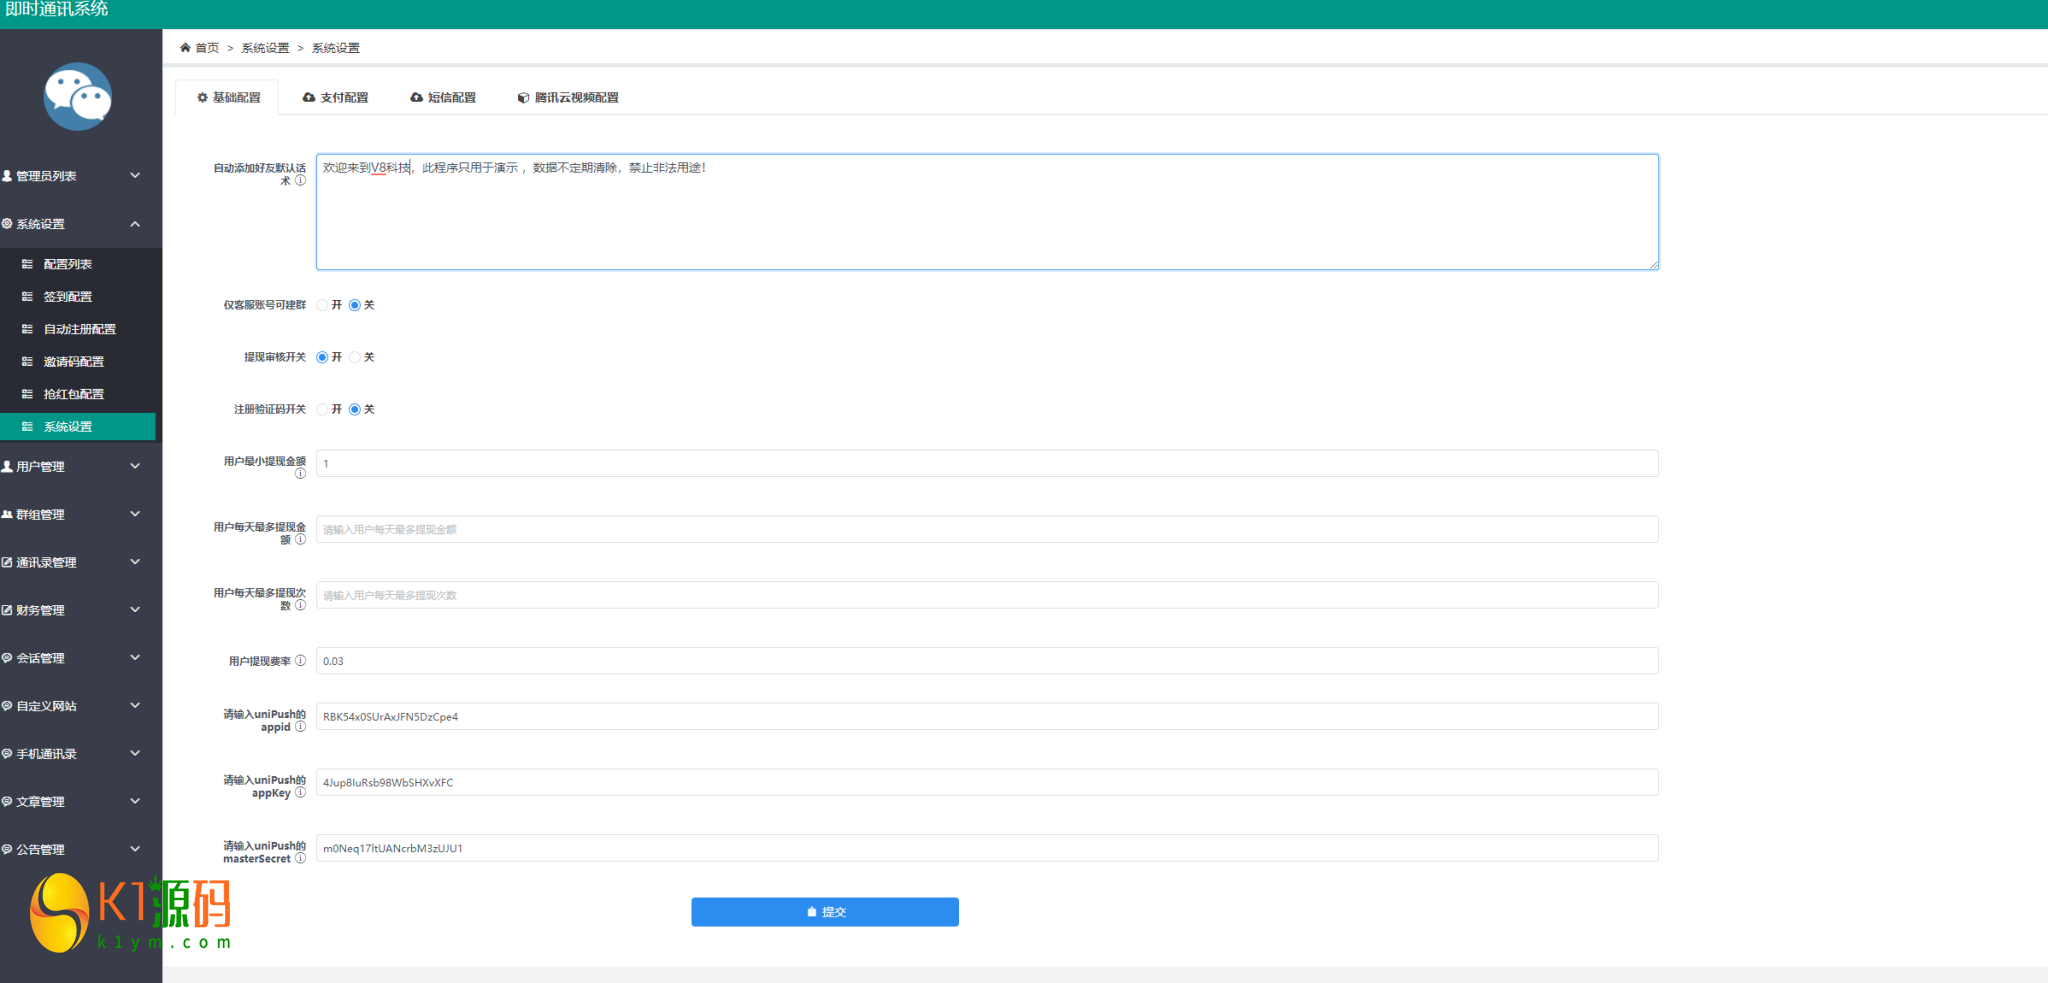The width and height of the screenshot is (2048, 983).
Task: Click the blue 提交 button
Action: point(825,912)
